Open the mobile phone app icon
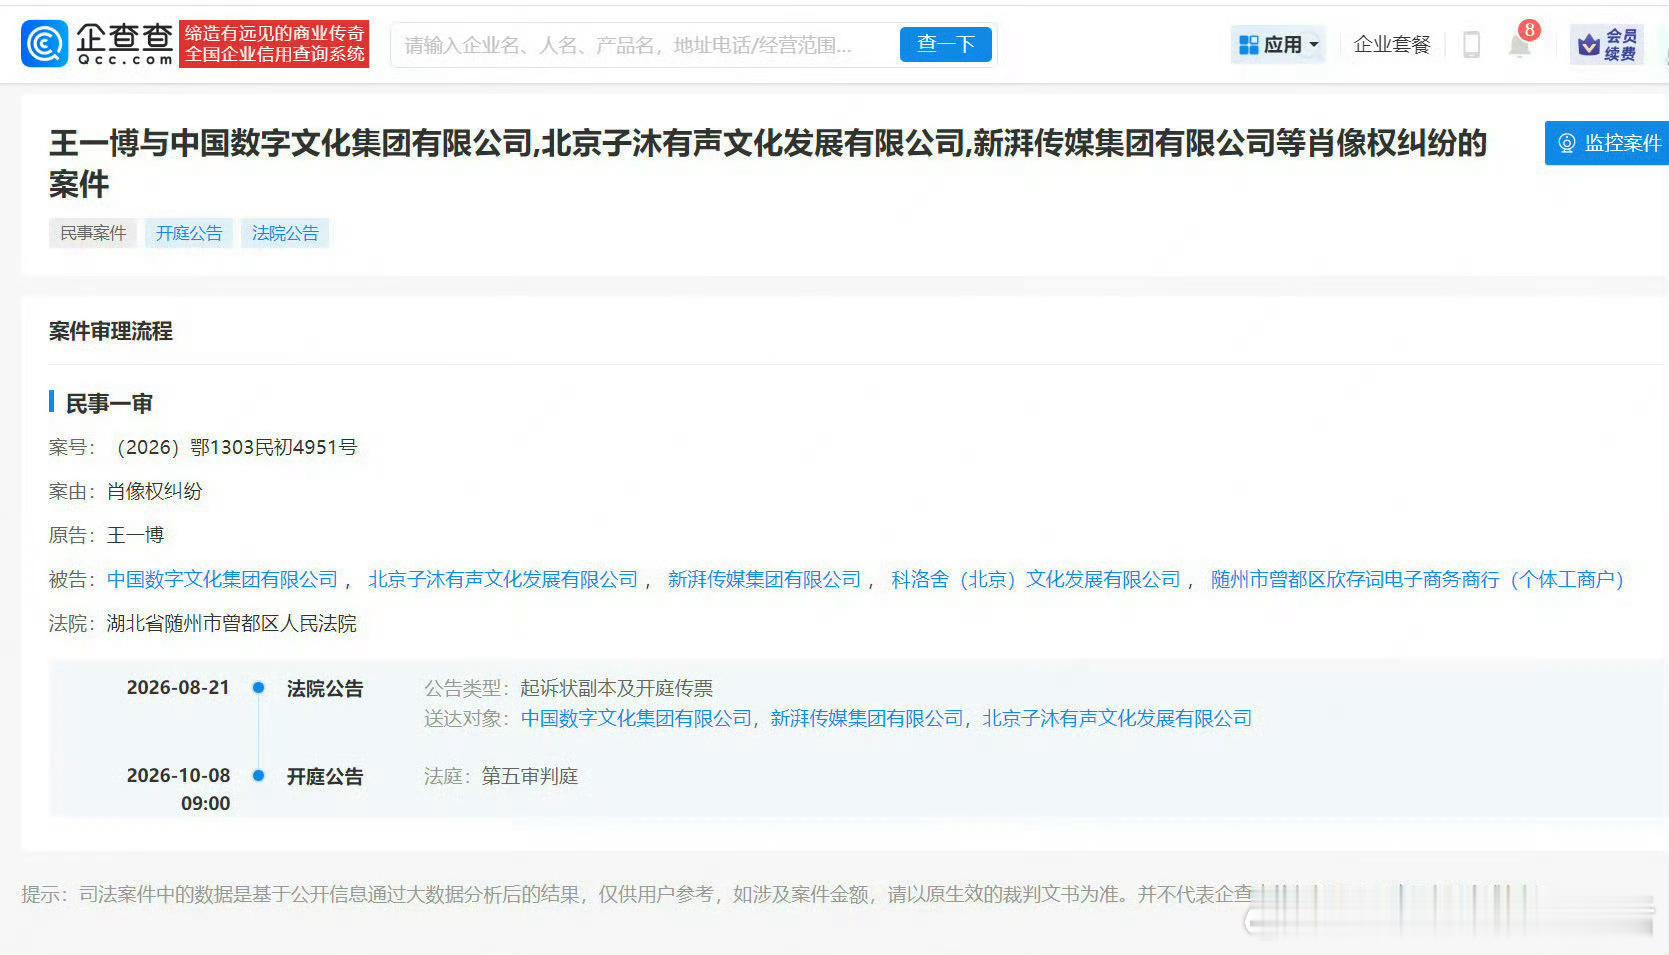 [1471, 44]
